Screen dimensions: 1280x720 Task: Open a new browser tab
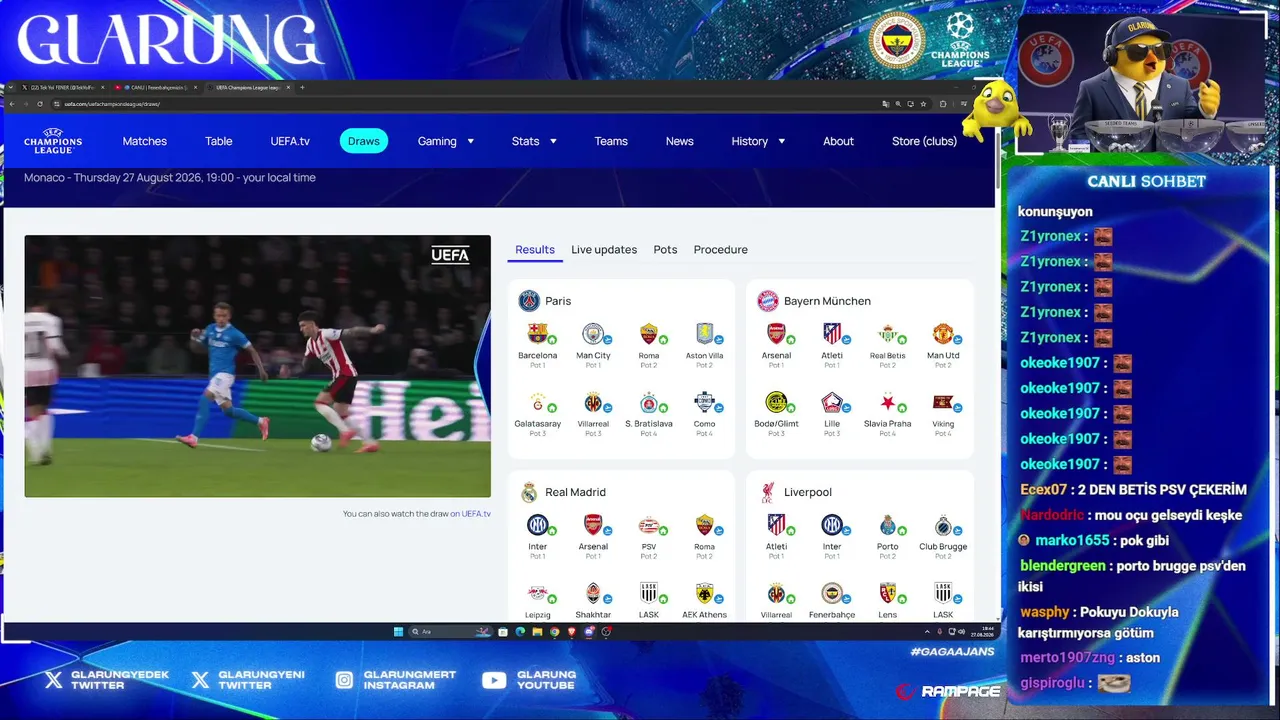pos(303,87)
